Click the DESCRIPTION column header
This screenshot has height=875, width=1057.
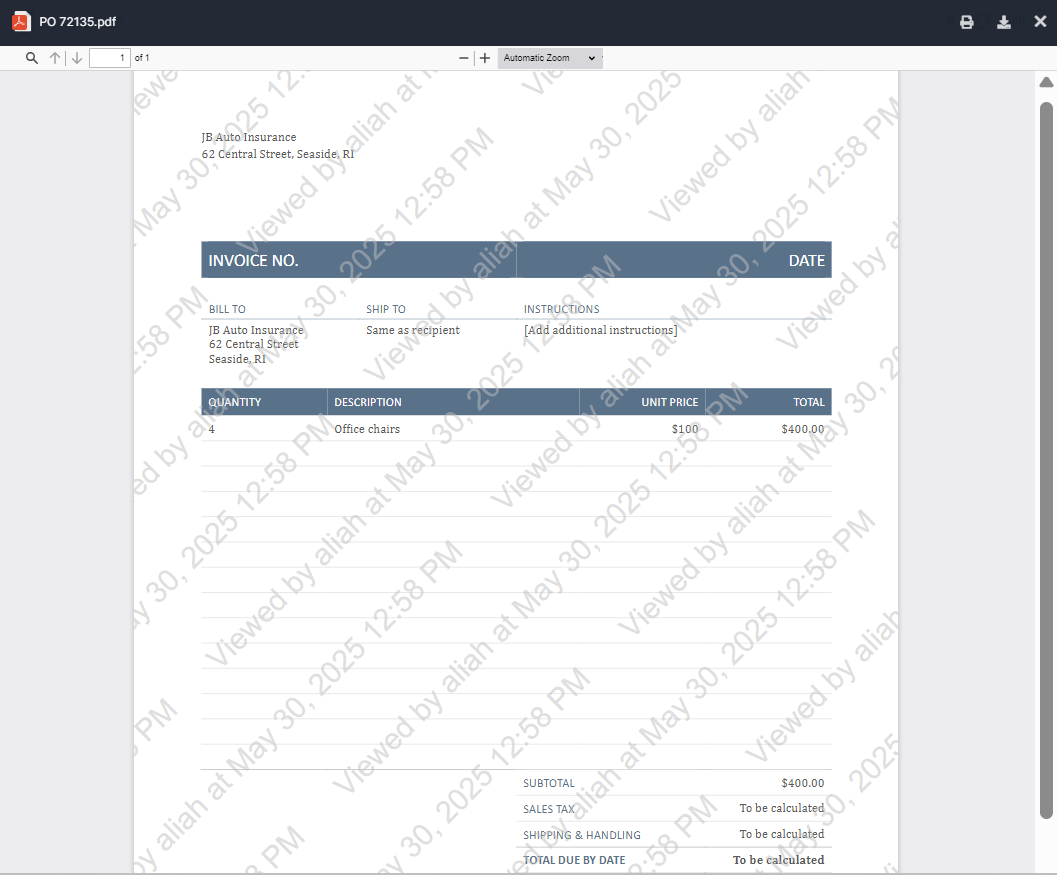coord(368,402)
